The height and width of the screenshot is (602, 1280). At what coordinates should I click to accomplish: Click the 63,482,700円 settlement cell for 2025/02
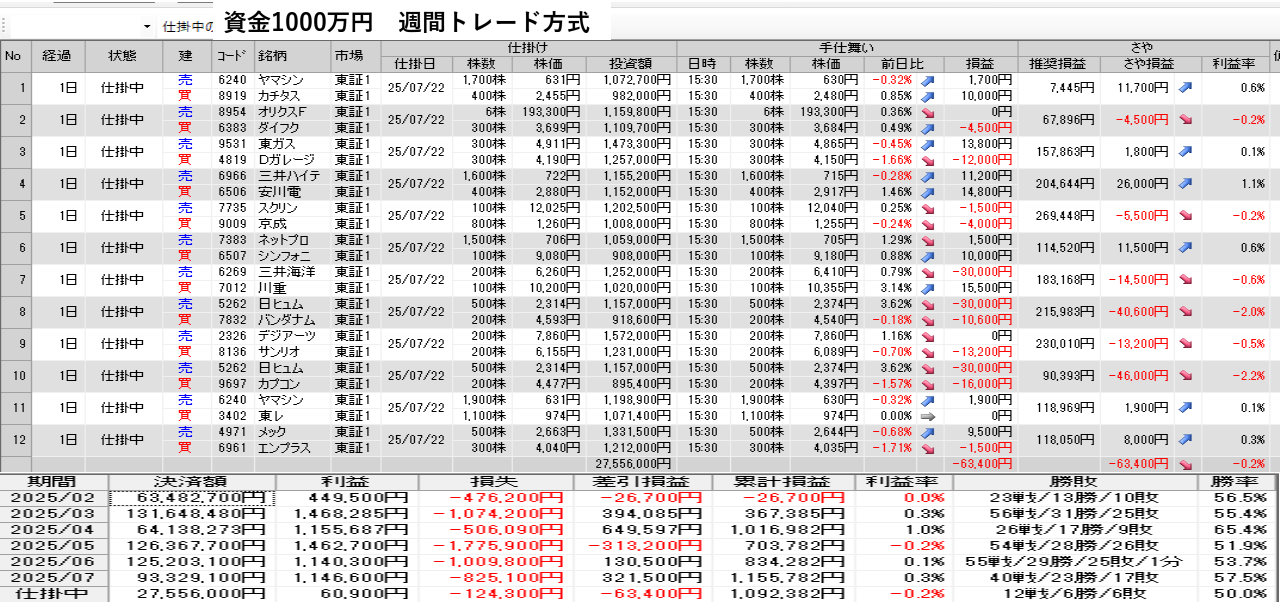coord(190,498)
